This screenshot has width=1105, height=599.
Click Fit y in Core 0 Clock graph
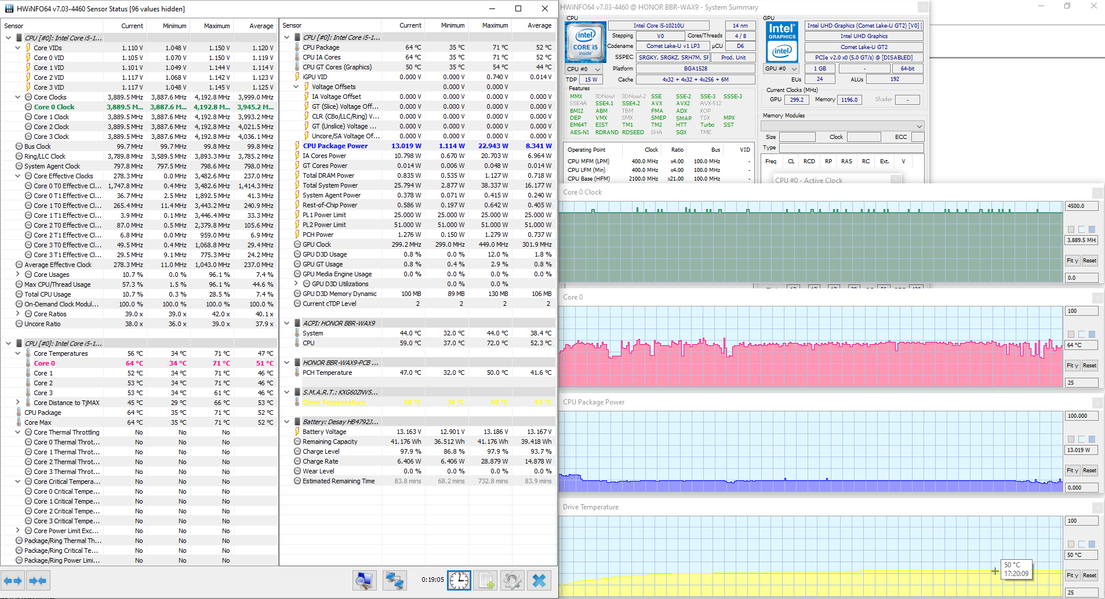coord(1072,260)
